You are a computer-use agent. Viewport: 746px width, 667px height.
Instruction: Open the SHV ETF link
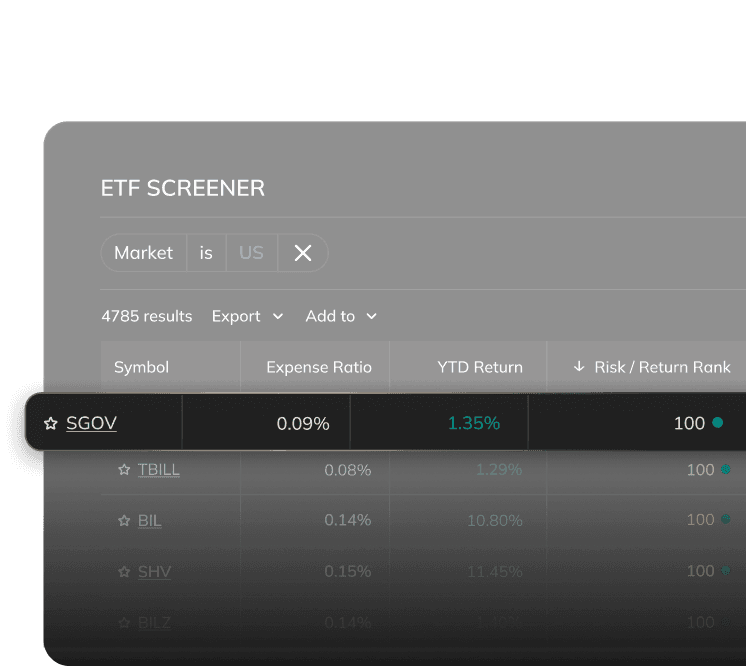click(154, 571)
